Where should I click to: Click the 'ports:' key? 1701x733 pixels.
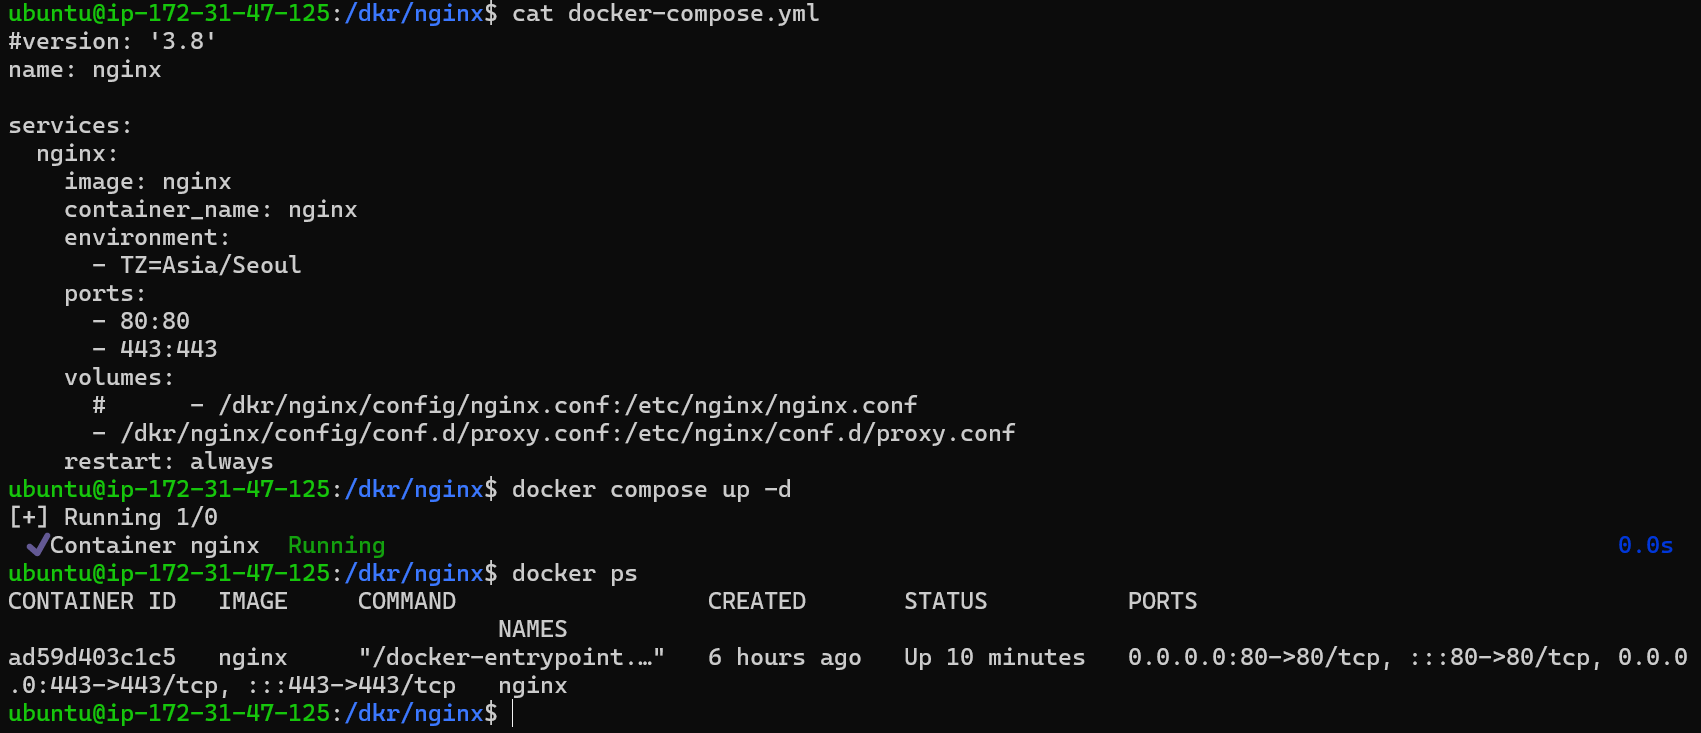click(x=105, y=294)
